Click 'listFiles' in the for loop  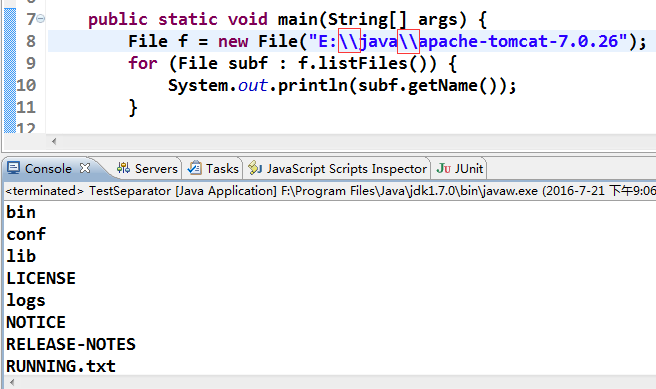[363, 64]
